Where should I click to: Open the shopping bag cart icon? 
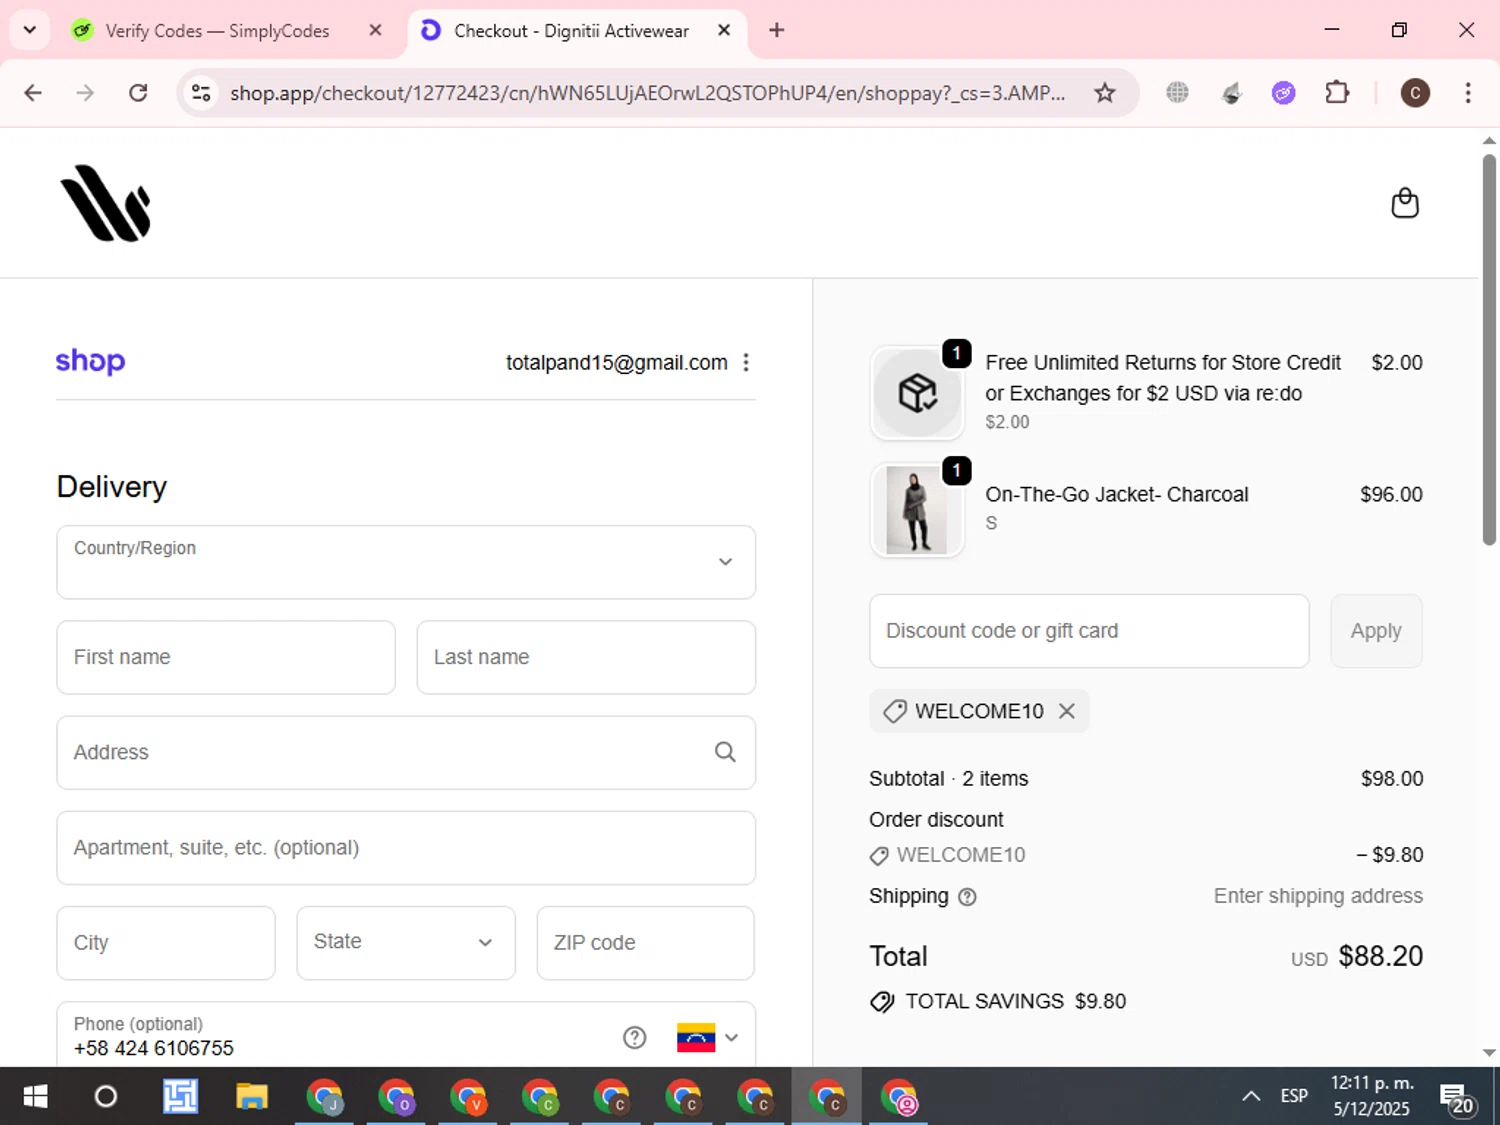point(1405,203)
